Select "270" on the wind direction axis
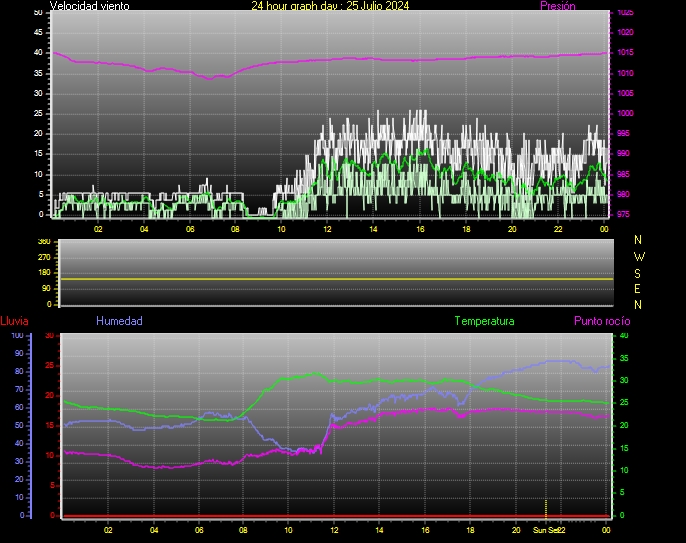The image size is (686, 543). pos(44,257)
